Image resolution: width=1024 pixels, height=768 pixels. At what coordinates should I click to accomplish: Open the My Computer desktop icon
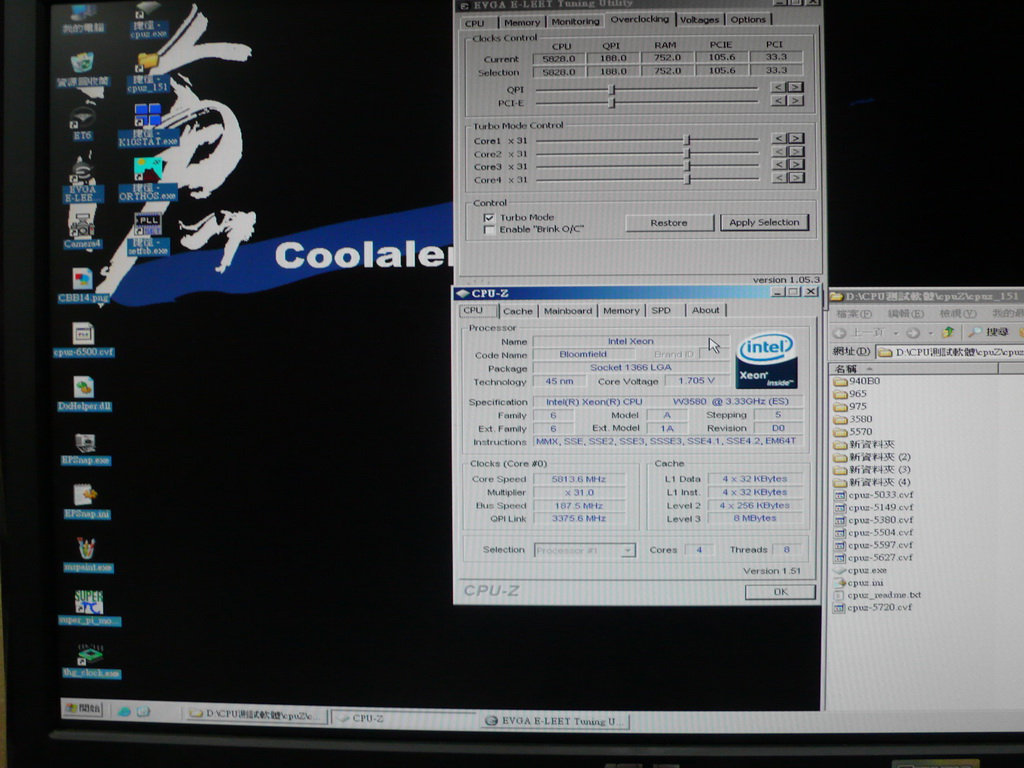click(83, 18)
